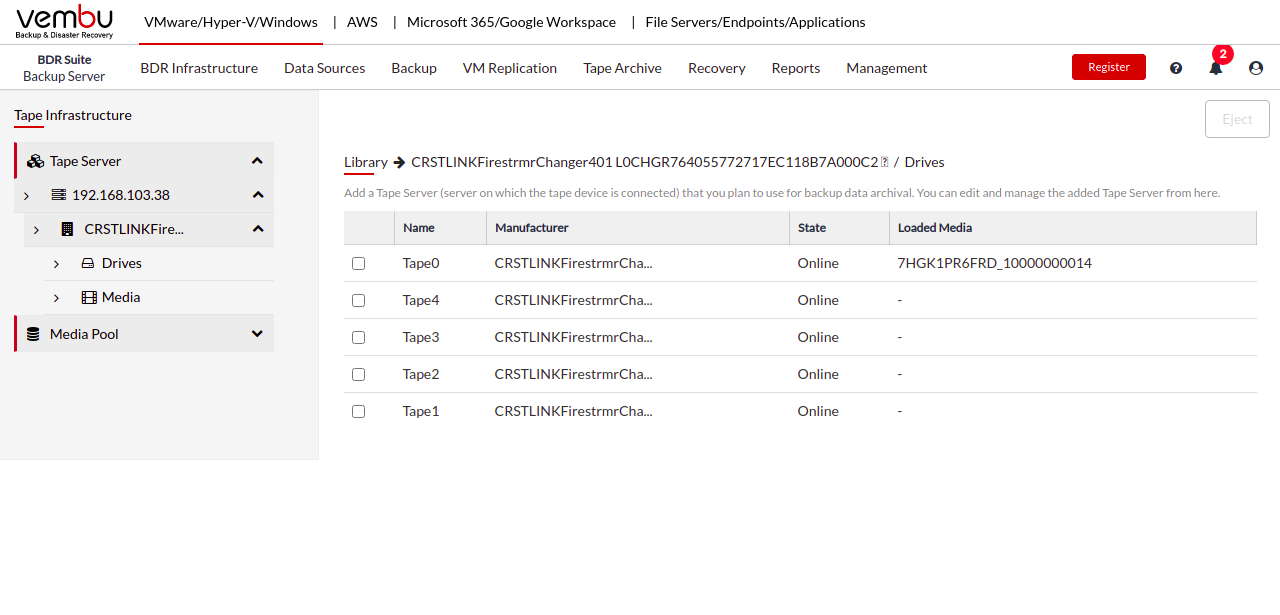
Task: Select the 192.168.103.38 server node
Action: (121, 195)
